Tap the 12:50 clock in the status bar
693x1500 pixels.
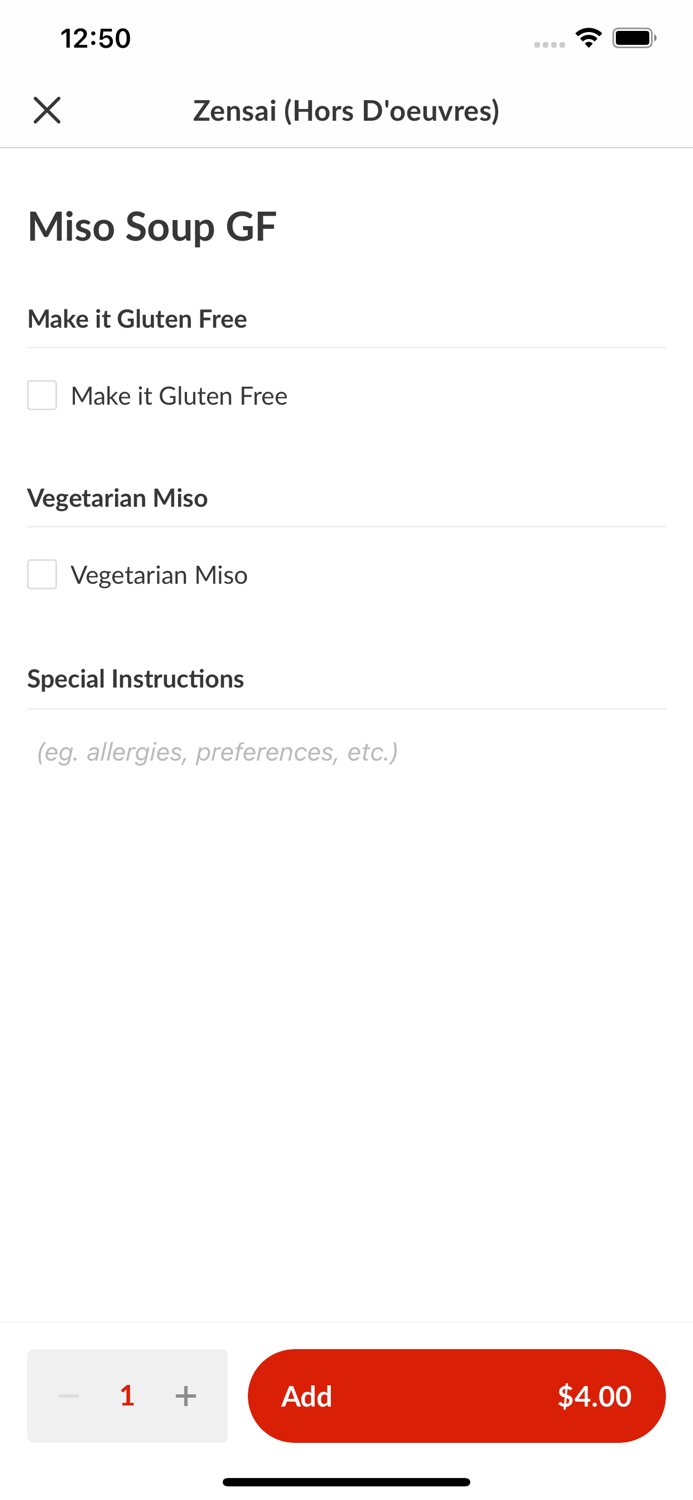click(96, 39)
